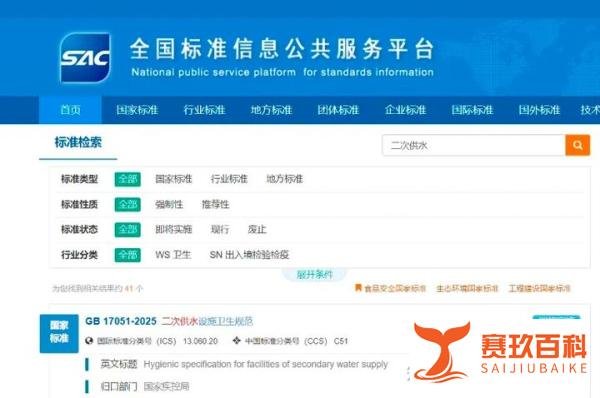Select 全部 for 行业分类

click(128, 255)
